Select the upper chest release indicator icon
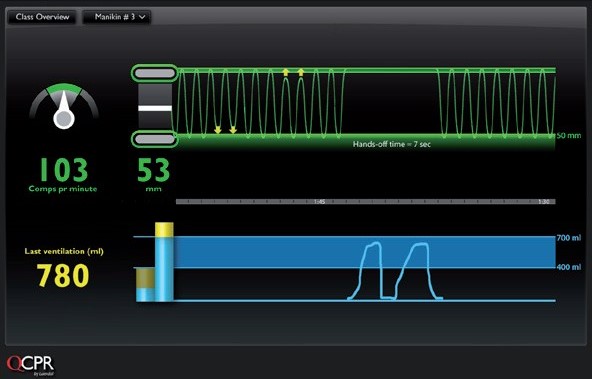The height and width of the screenshot is (379, 592). tap(154, 73)
